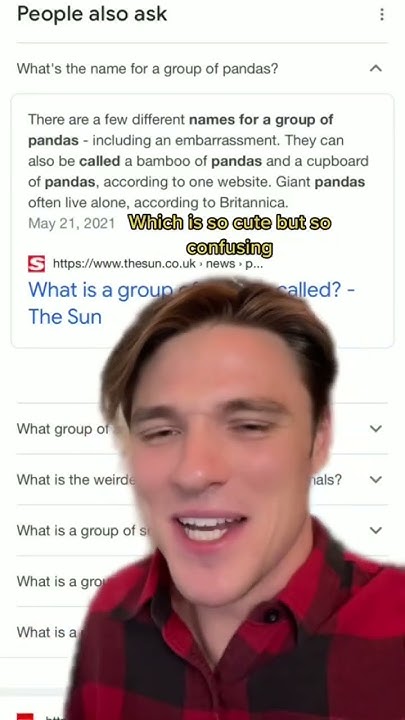Expand the "What group of" question chevron
Image resolution: width=405 pixels, height=720 pixels.
(x=376, y=429)
